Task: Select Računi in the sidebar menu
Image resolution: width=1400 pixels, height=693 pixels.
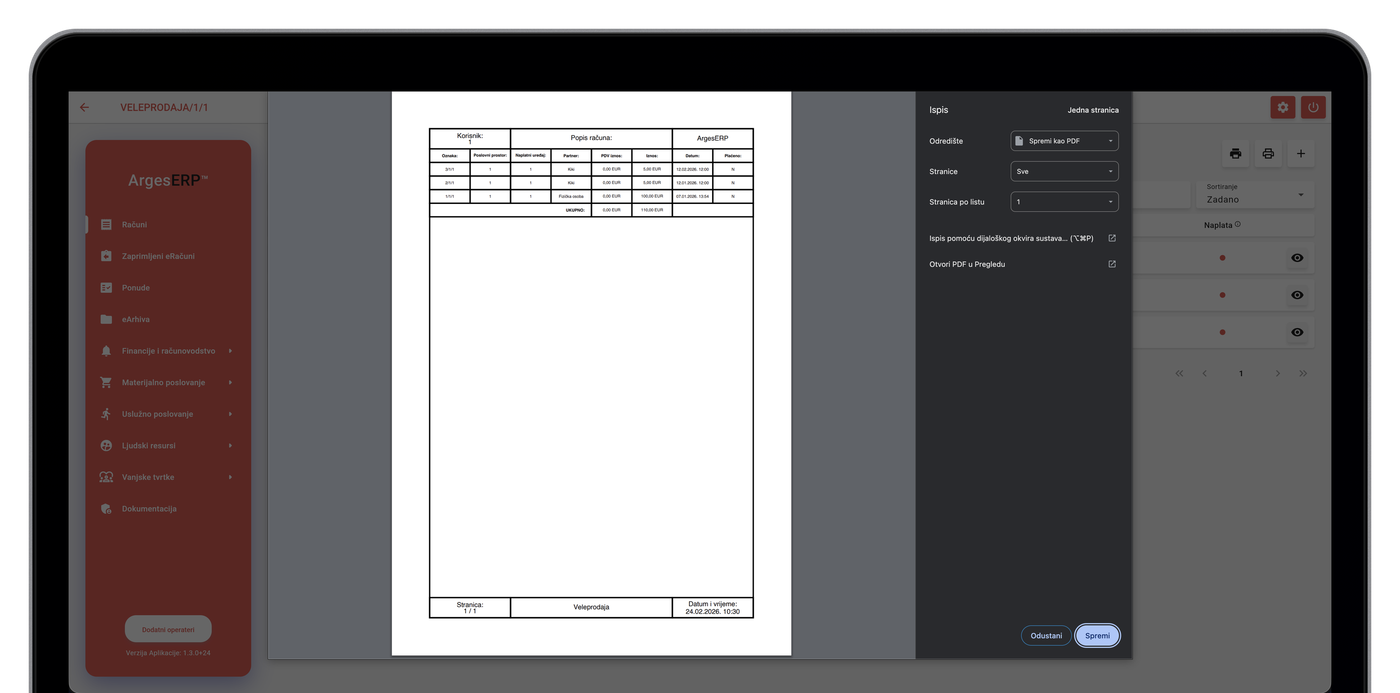Action: pos(135,225)
